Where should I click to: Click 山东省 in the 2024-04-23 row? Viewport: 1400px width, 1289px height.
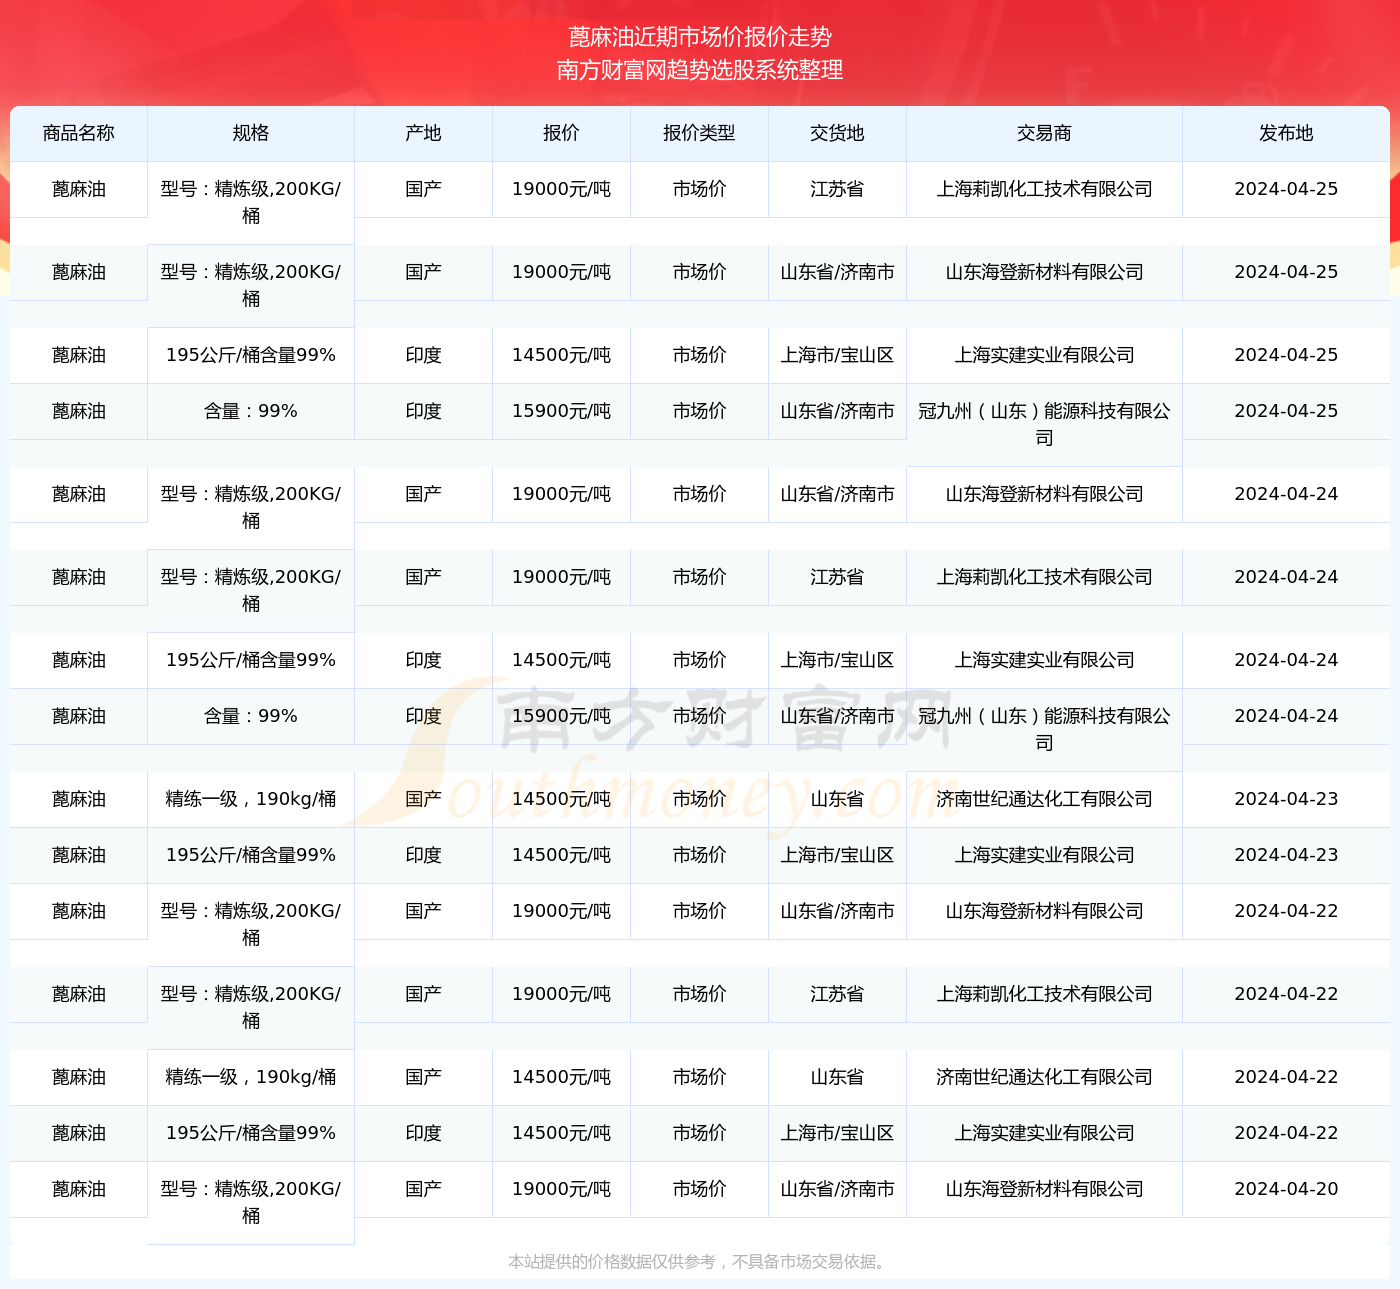click(837, 799)
